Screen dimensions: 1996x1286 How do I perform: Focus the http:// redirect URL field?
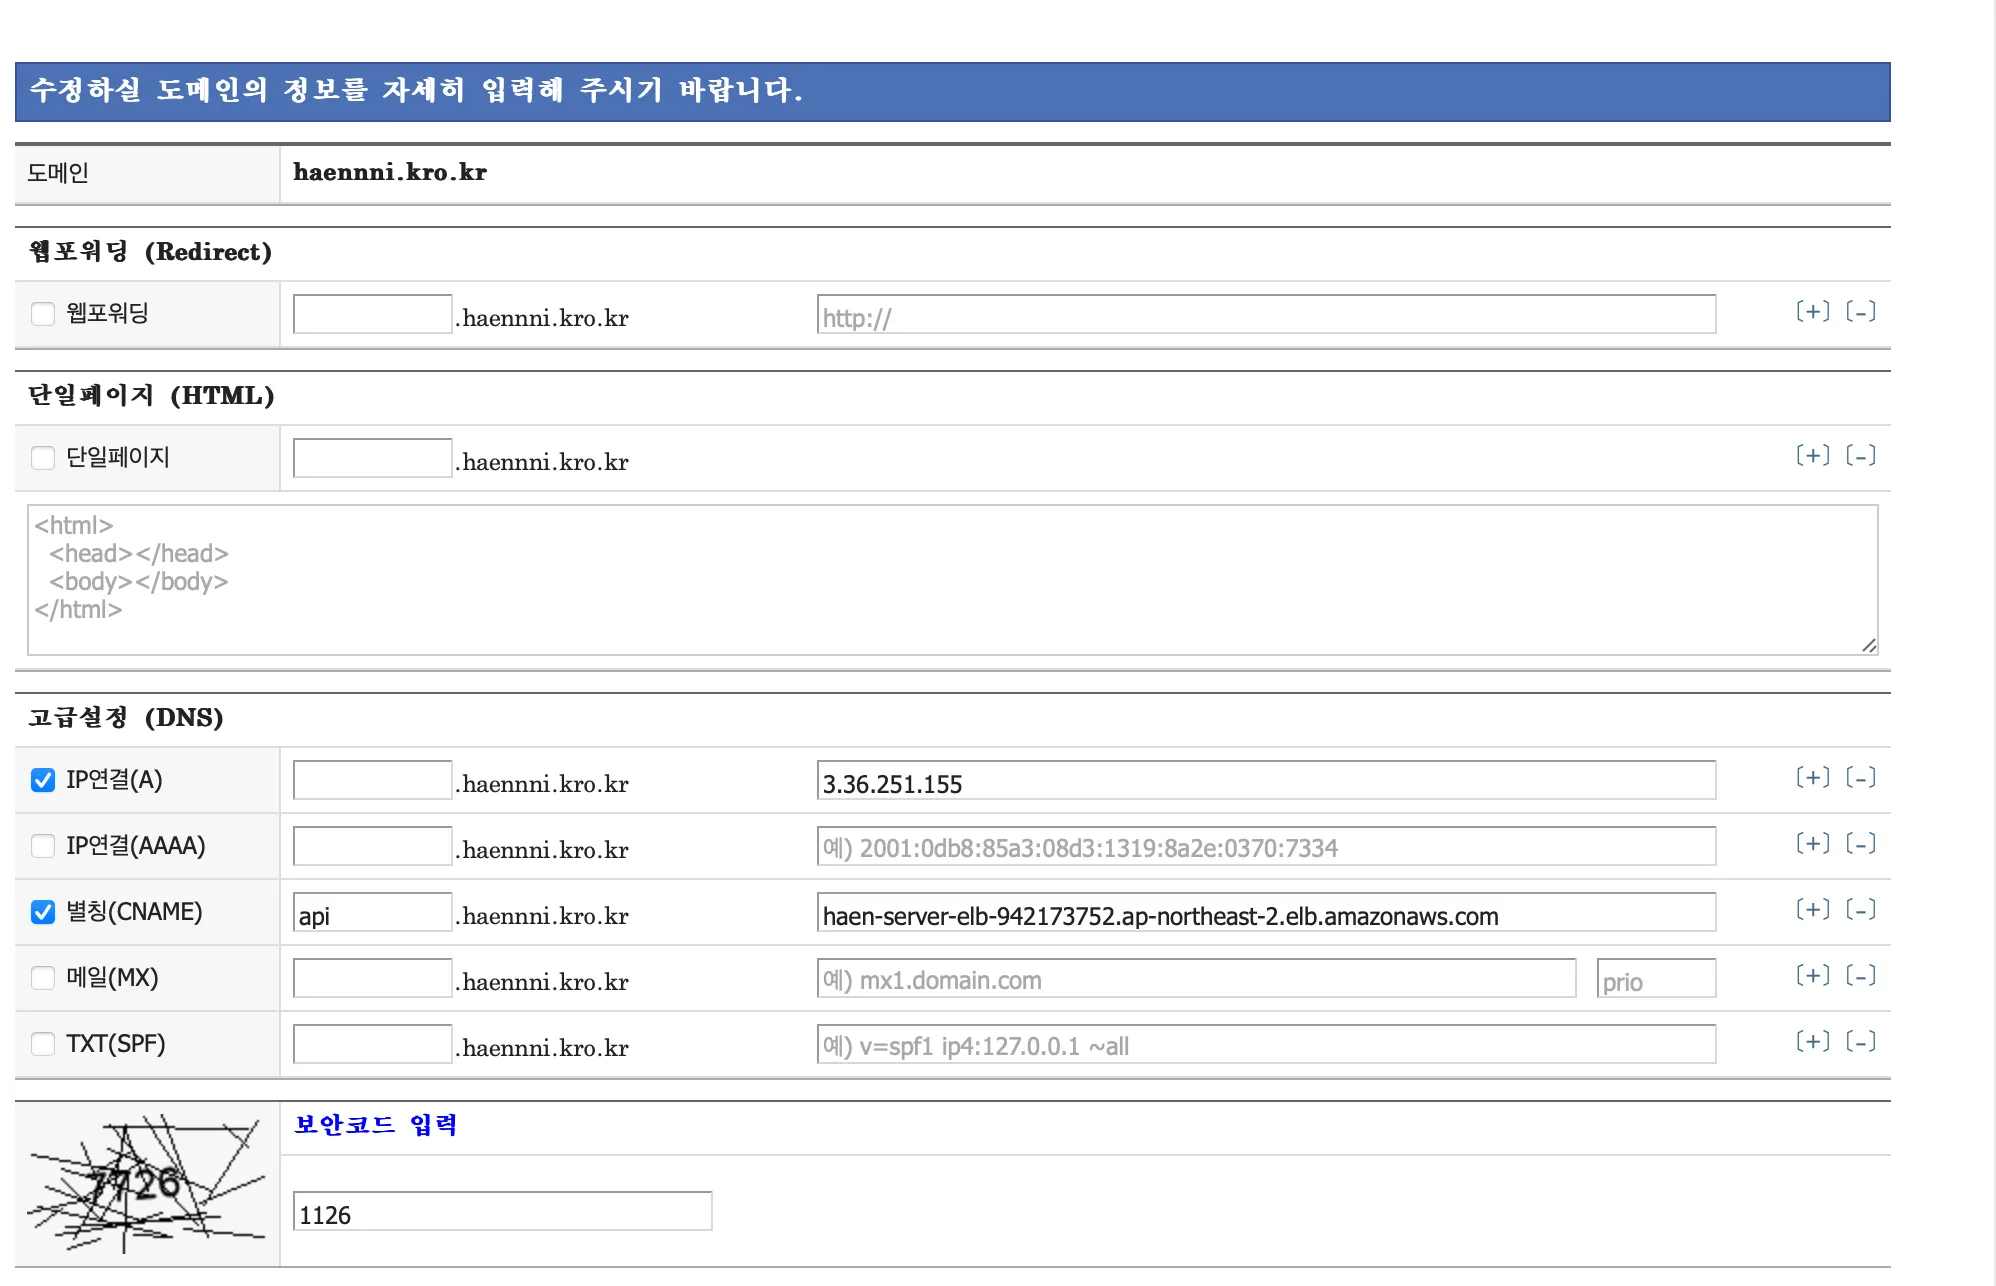click(x=1265, y=315)
